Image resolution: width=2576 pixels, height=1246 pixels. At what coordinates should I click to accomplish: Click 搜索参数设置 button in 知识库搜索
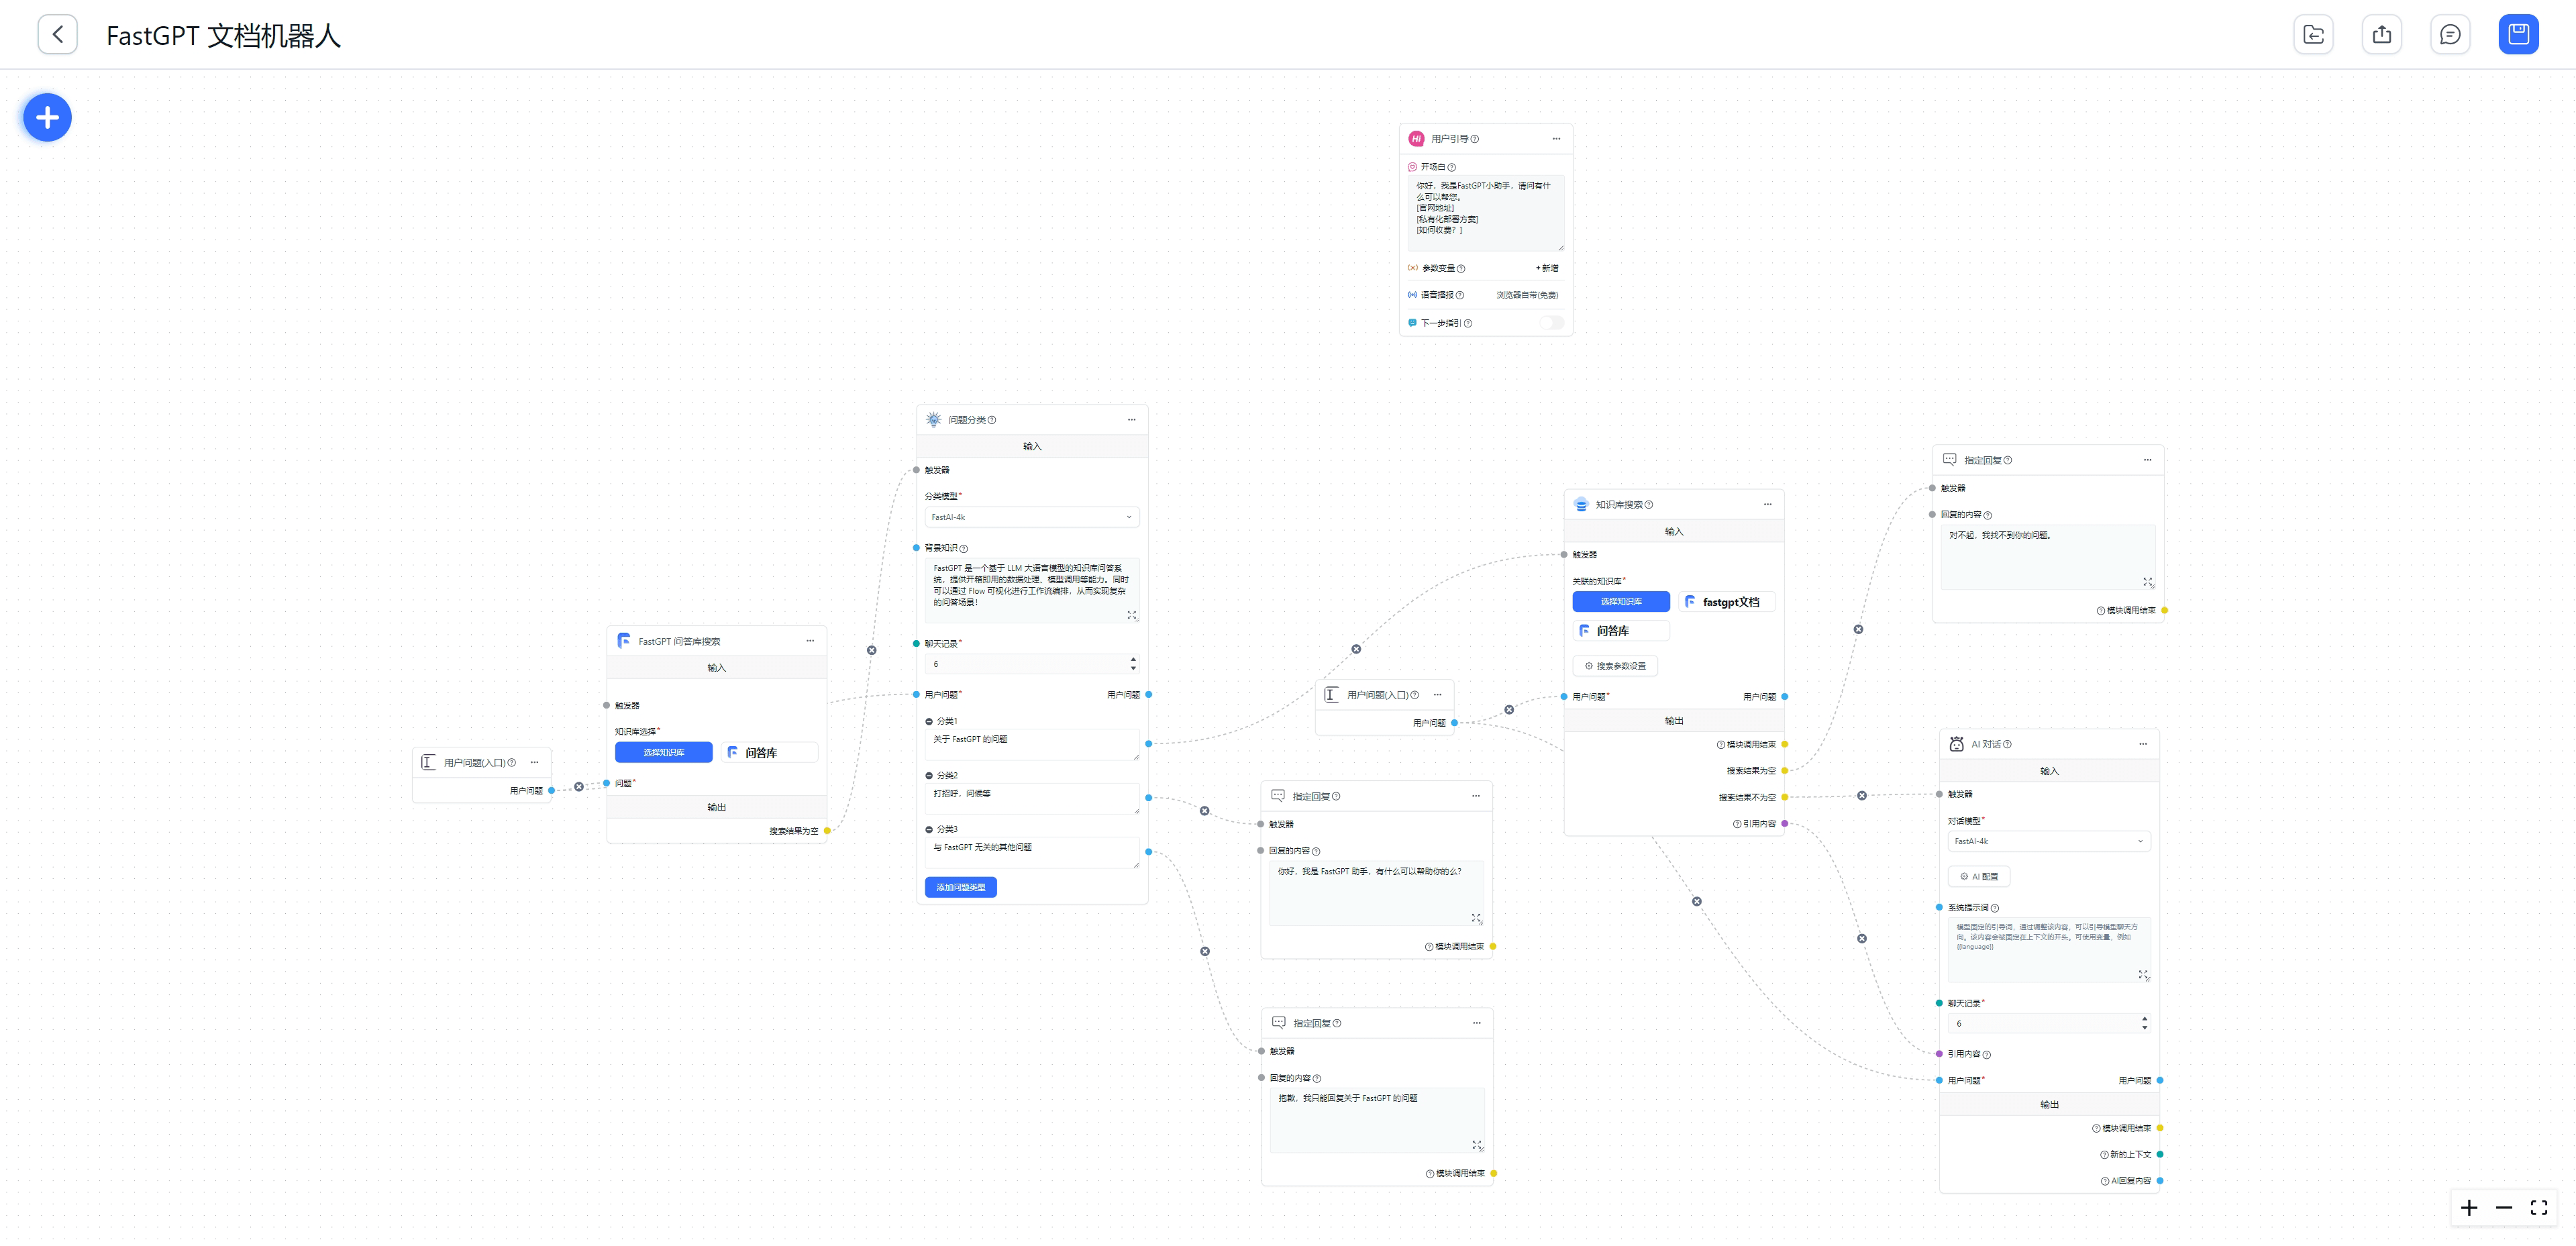coord(1615,666)
